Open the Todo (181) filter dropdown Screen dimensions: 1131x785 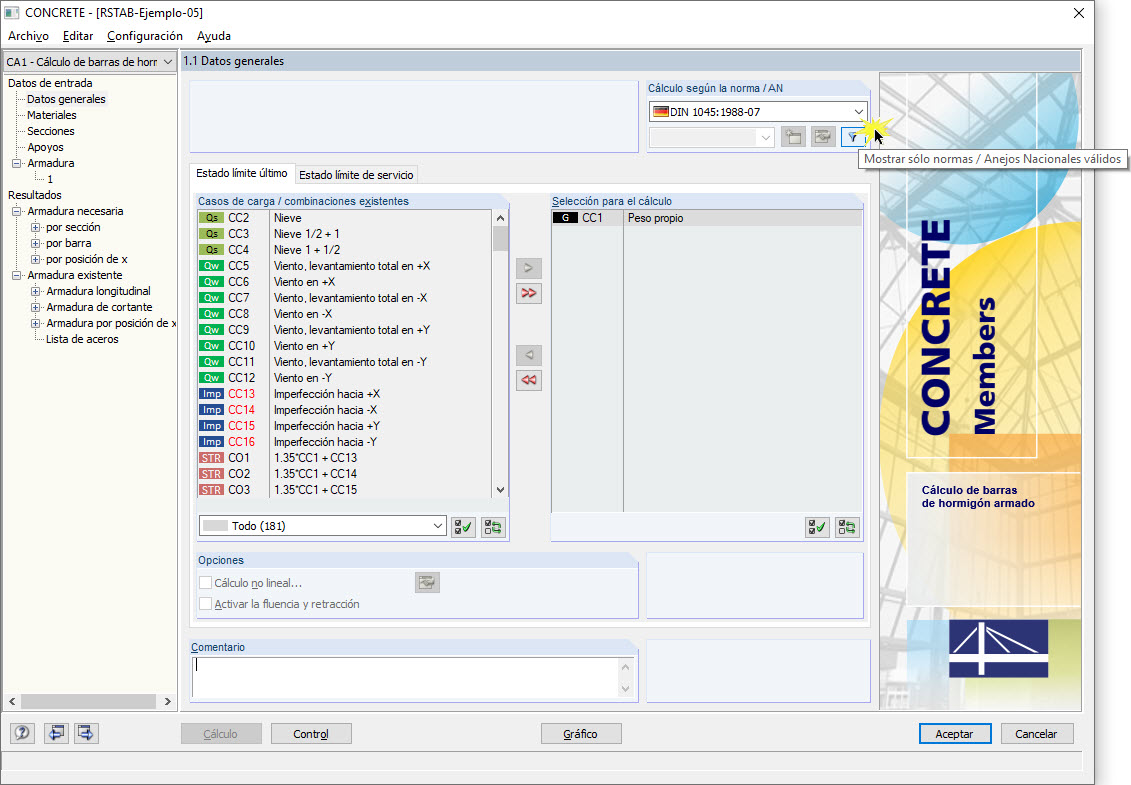coord(322,526)
